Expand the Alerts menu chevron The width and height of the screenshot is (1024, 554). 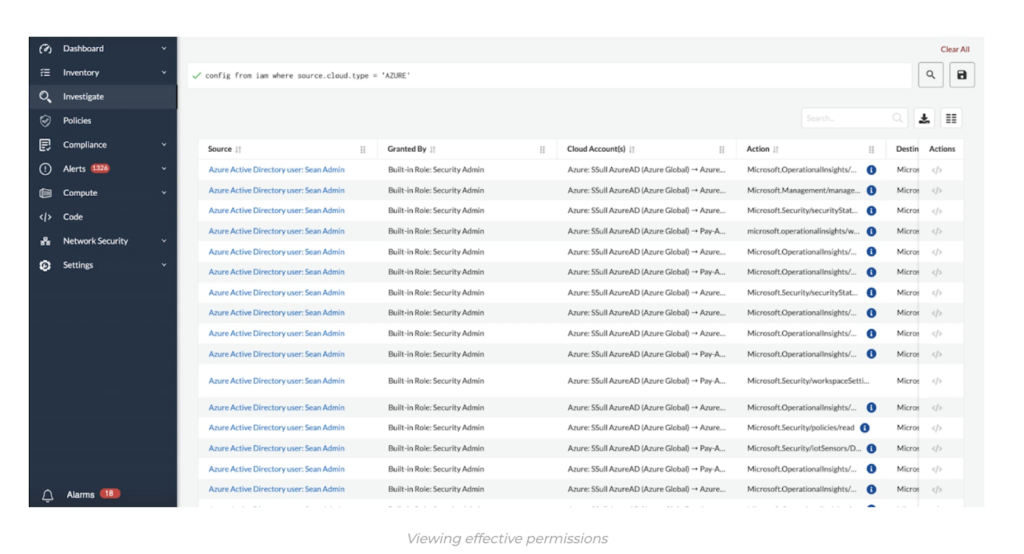pos(164,169)
